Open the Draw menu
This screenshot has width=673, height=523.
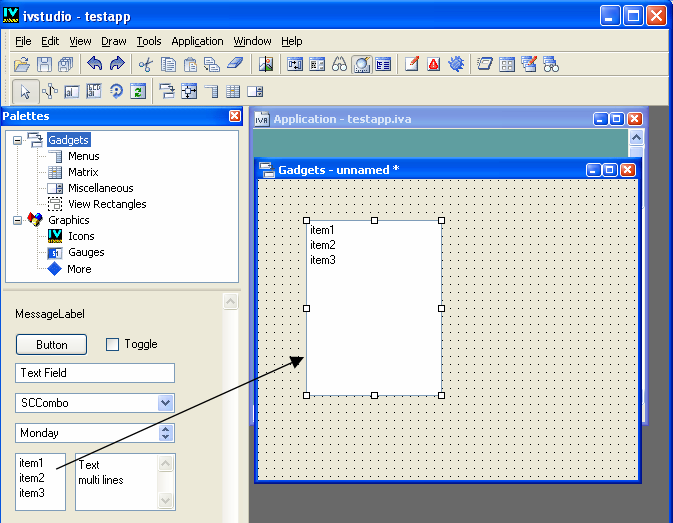(x=114, y=41)
